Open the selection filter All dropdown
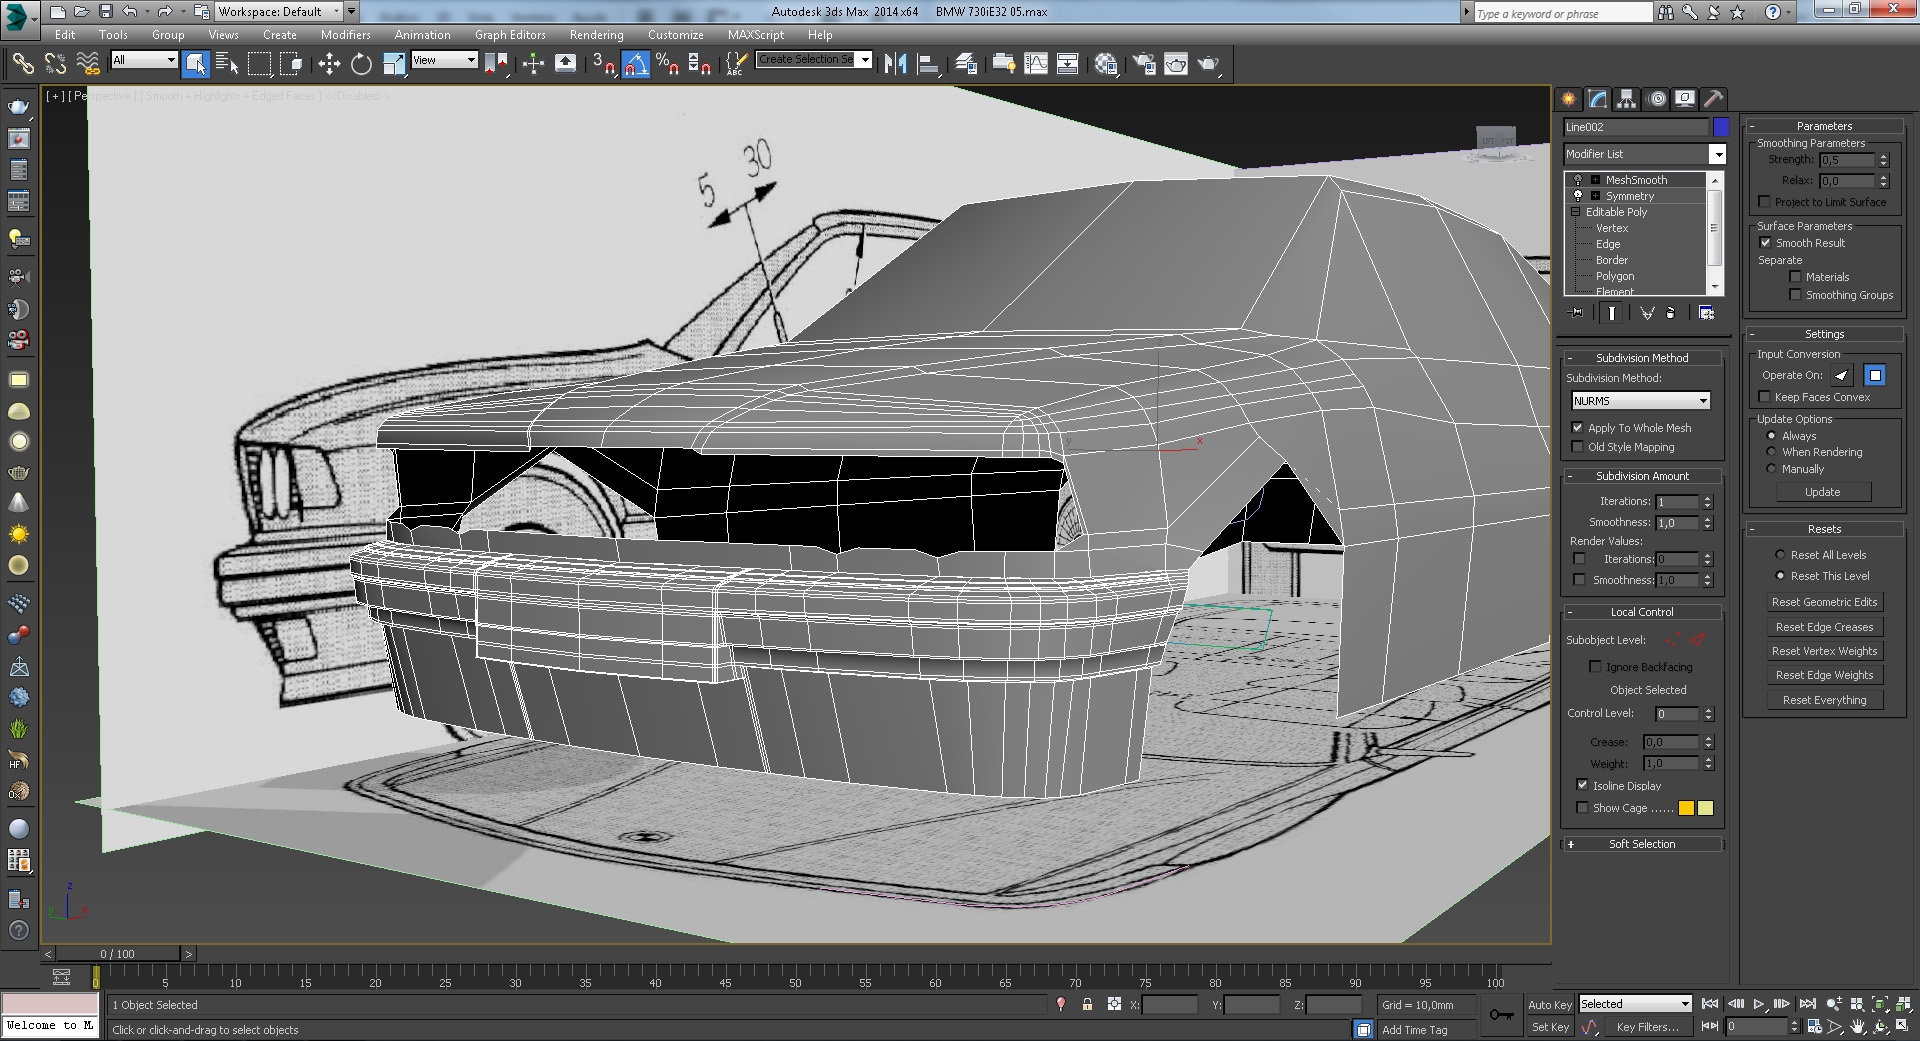This screenshot has height=1041, width=1920. pyautogui.click(x=144, y=60)
